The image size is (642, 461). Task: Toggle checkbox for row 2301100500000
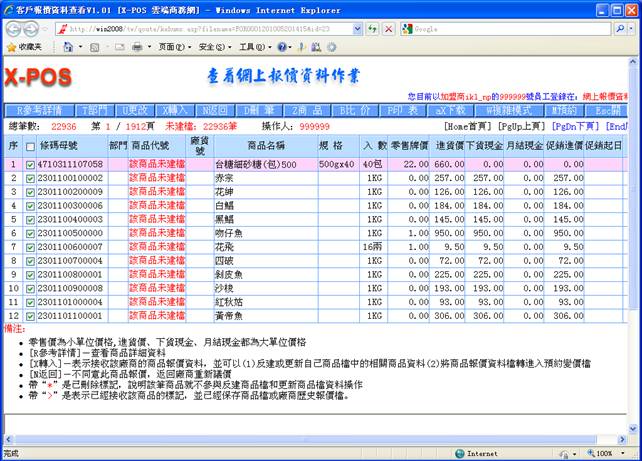pos(31,232)
